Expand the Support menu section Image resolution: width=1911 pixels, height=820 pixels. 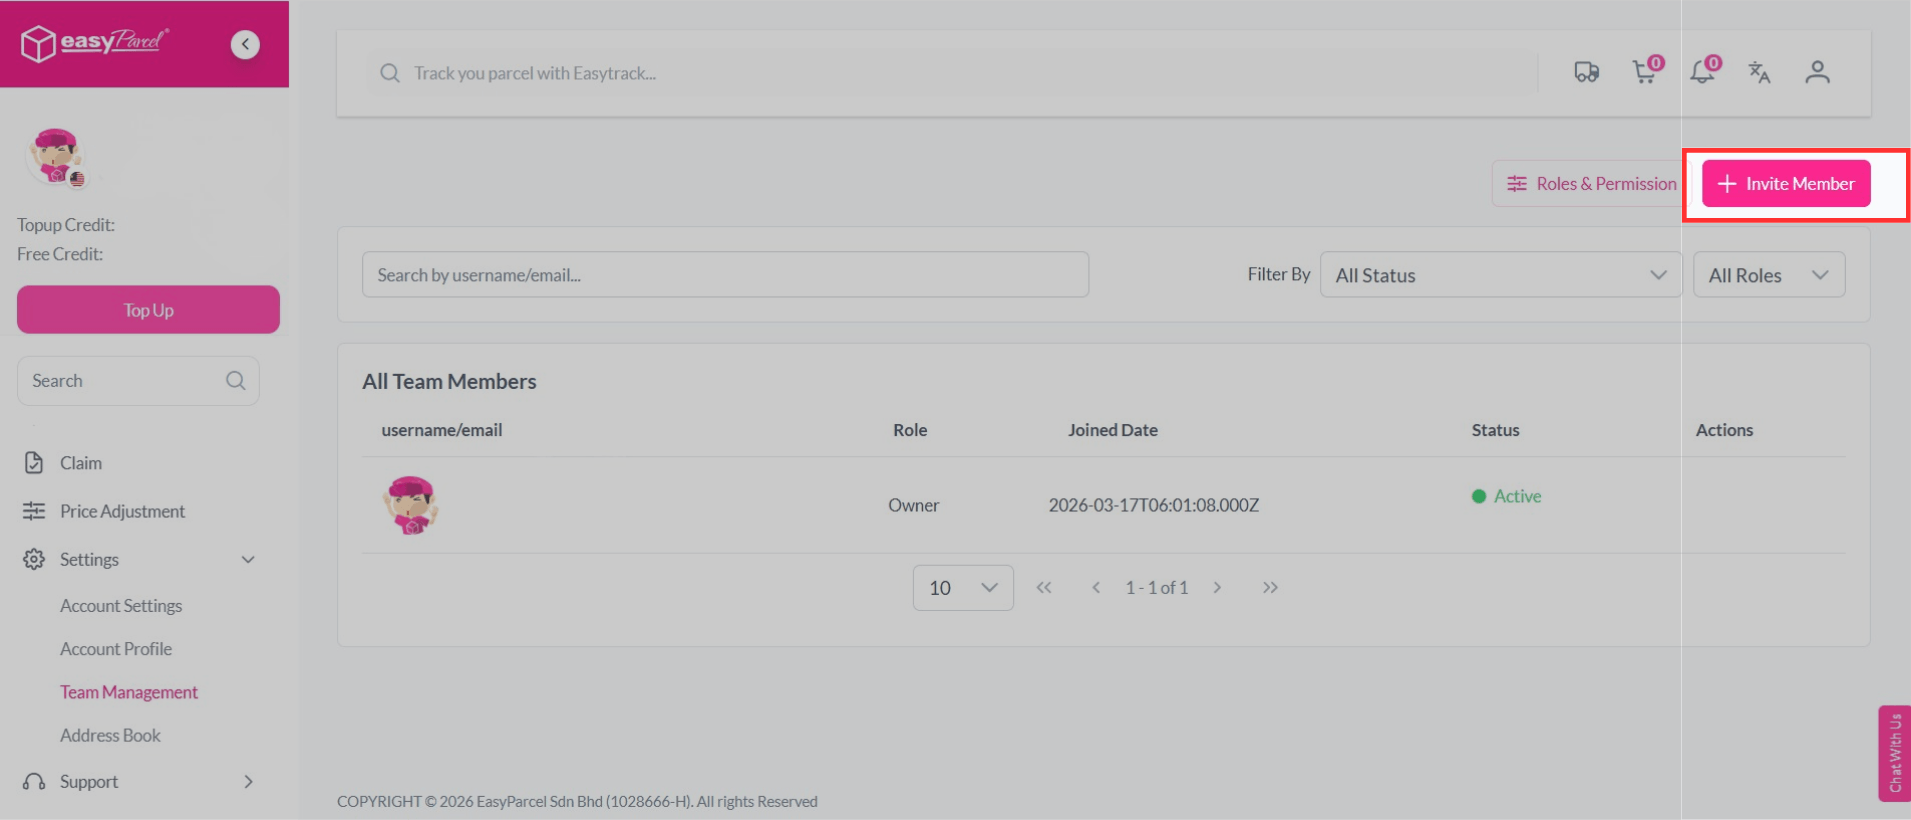point(248,782)
